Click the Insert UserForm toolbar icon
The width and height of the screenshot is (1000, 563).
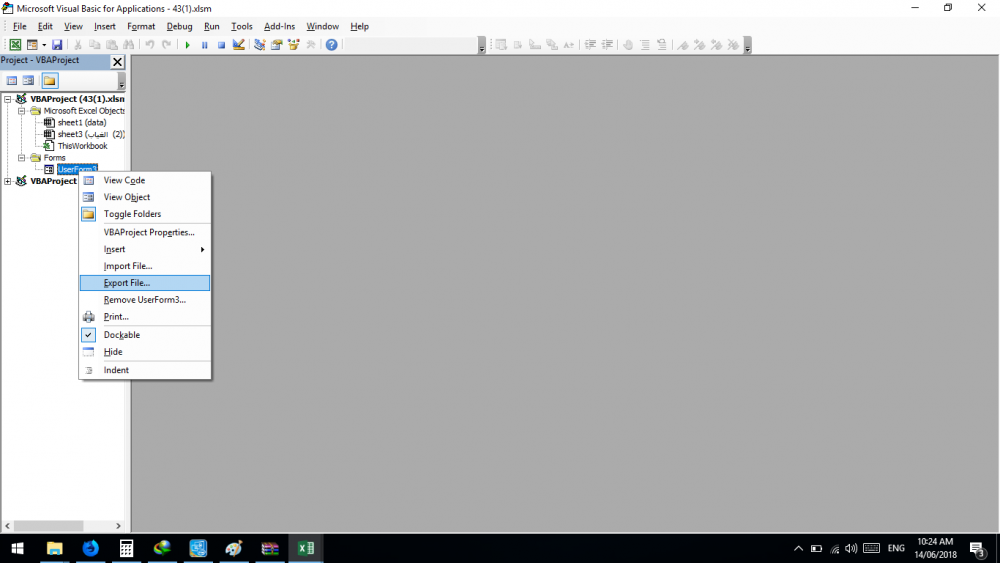click(x=31, y=45)
